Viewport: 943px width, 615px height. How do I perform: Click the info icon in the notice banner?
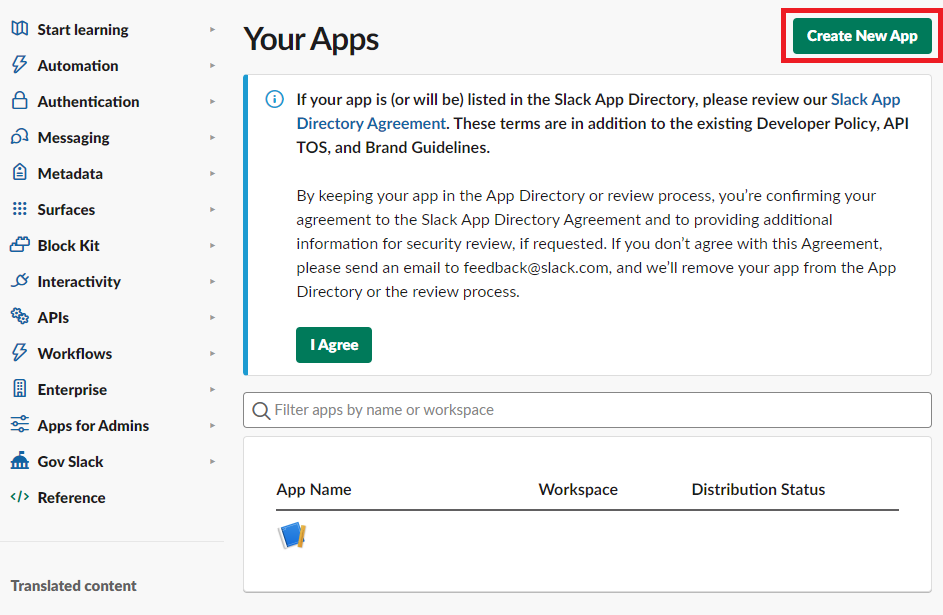[274, 99]
